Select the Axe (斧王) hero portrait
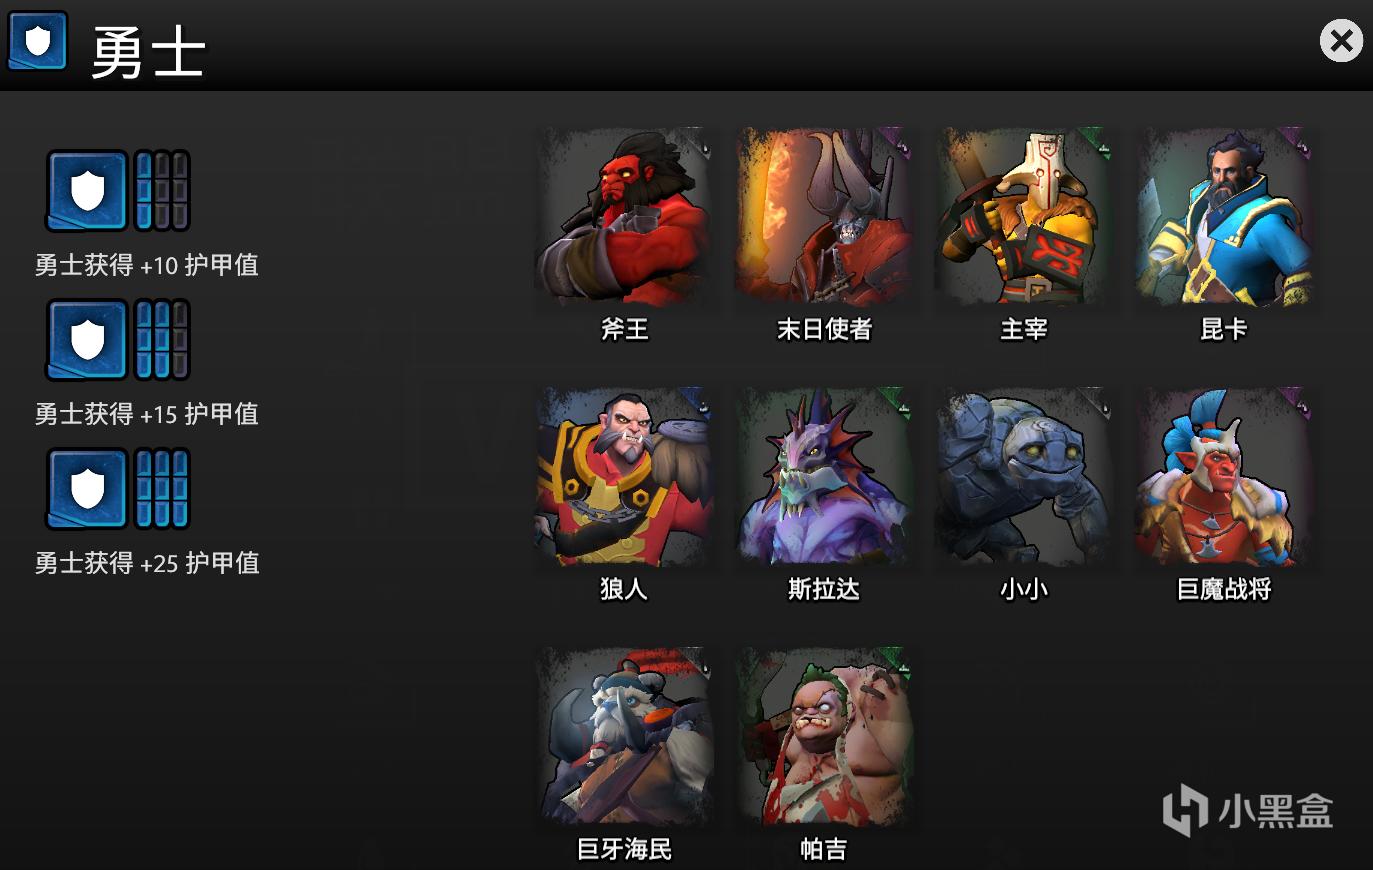The image size is (1373, 870). coord(624,216)
